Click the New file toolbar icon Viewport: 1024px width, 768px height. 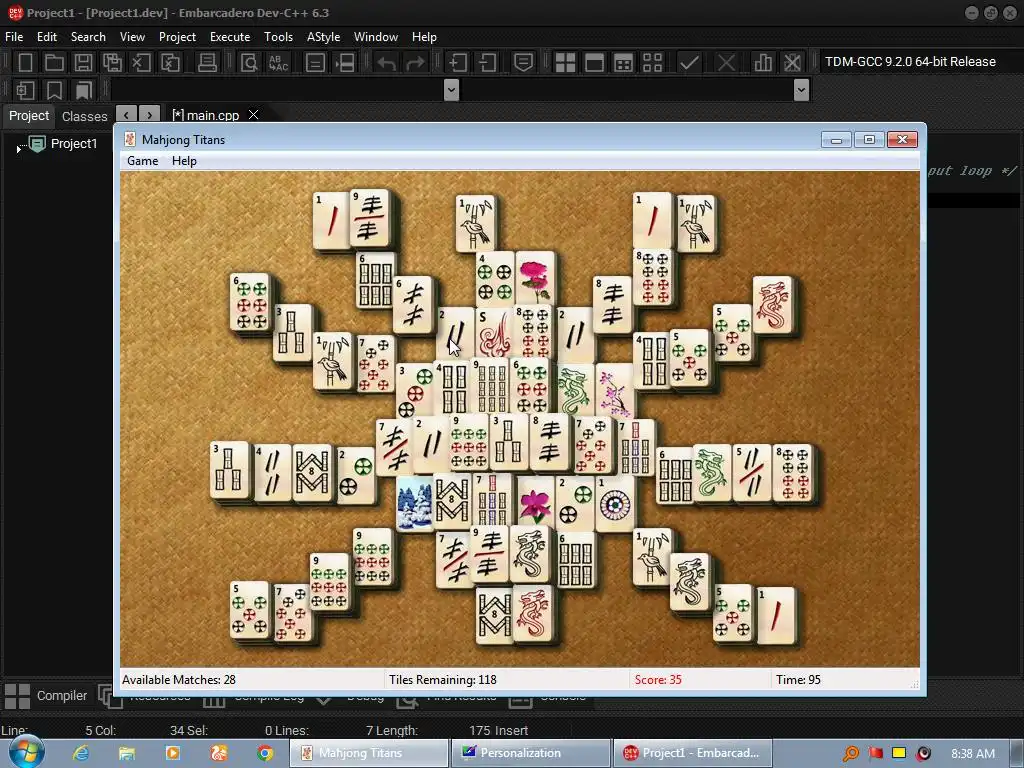point(25,63)
